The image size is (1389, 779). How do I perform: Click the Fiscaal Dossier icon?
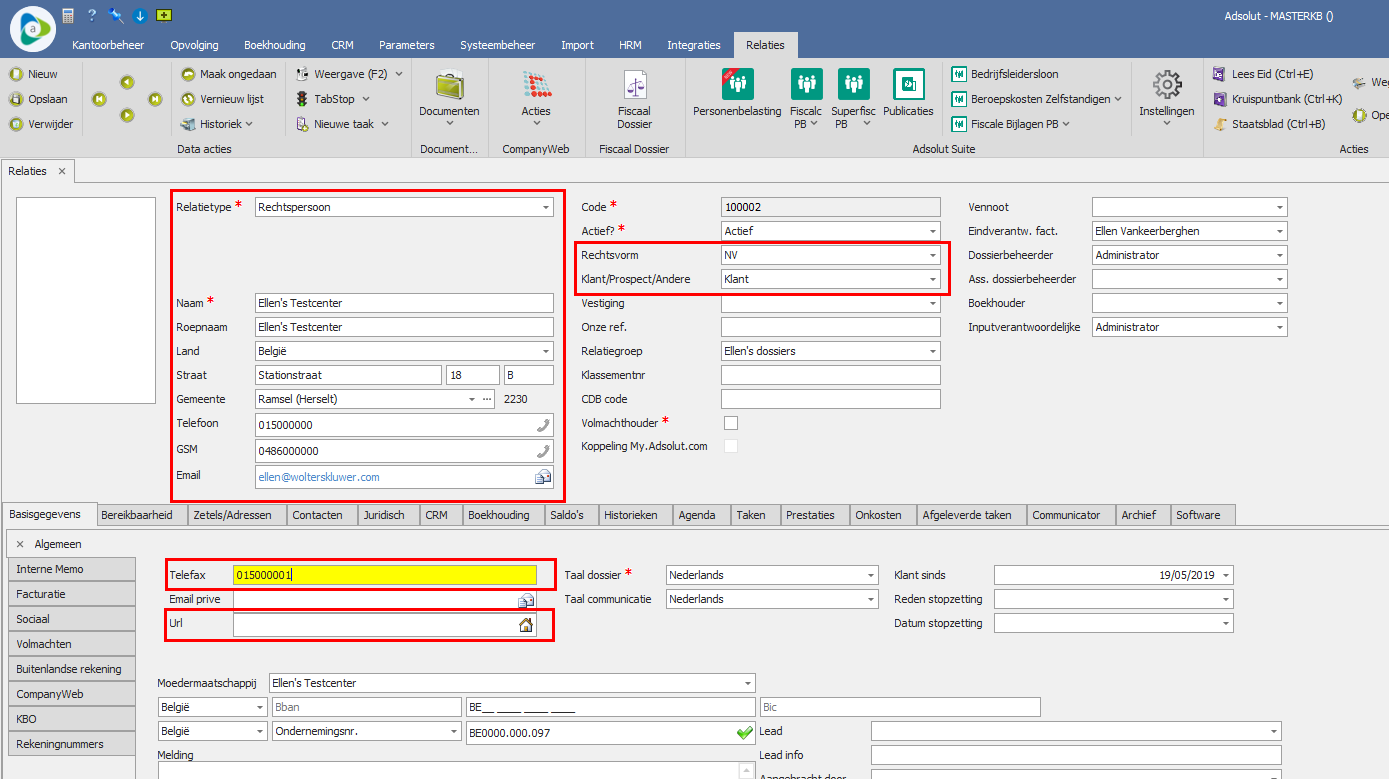click(634, 86)
